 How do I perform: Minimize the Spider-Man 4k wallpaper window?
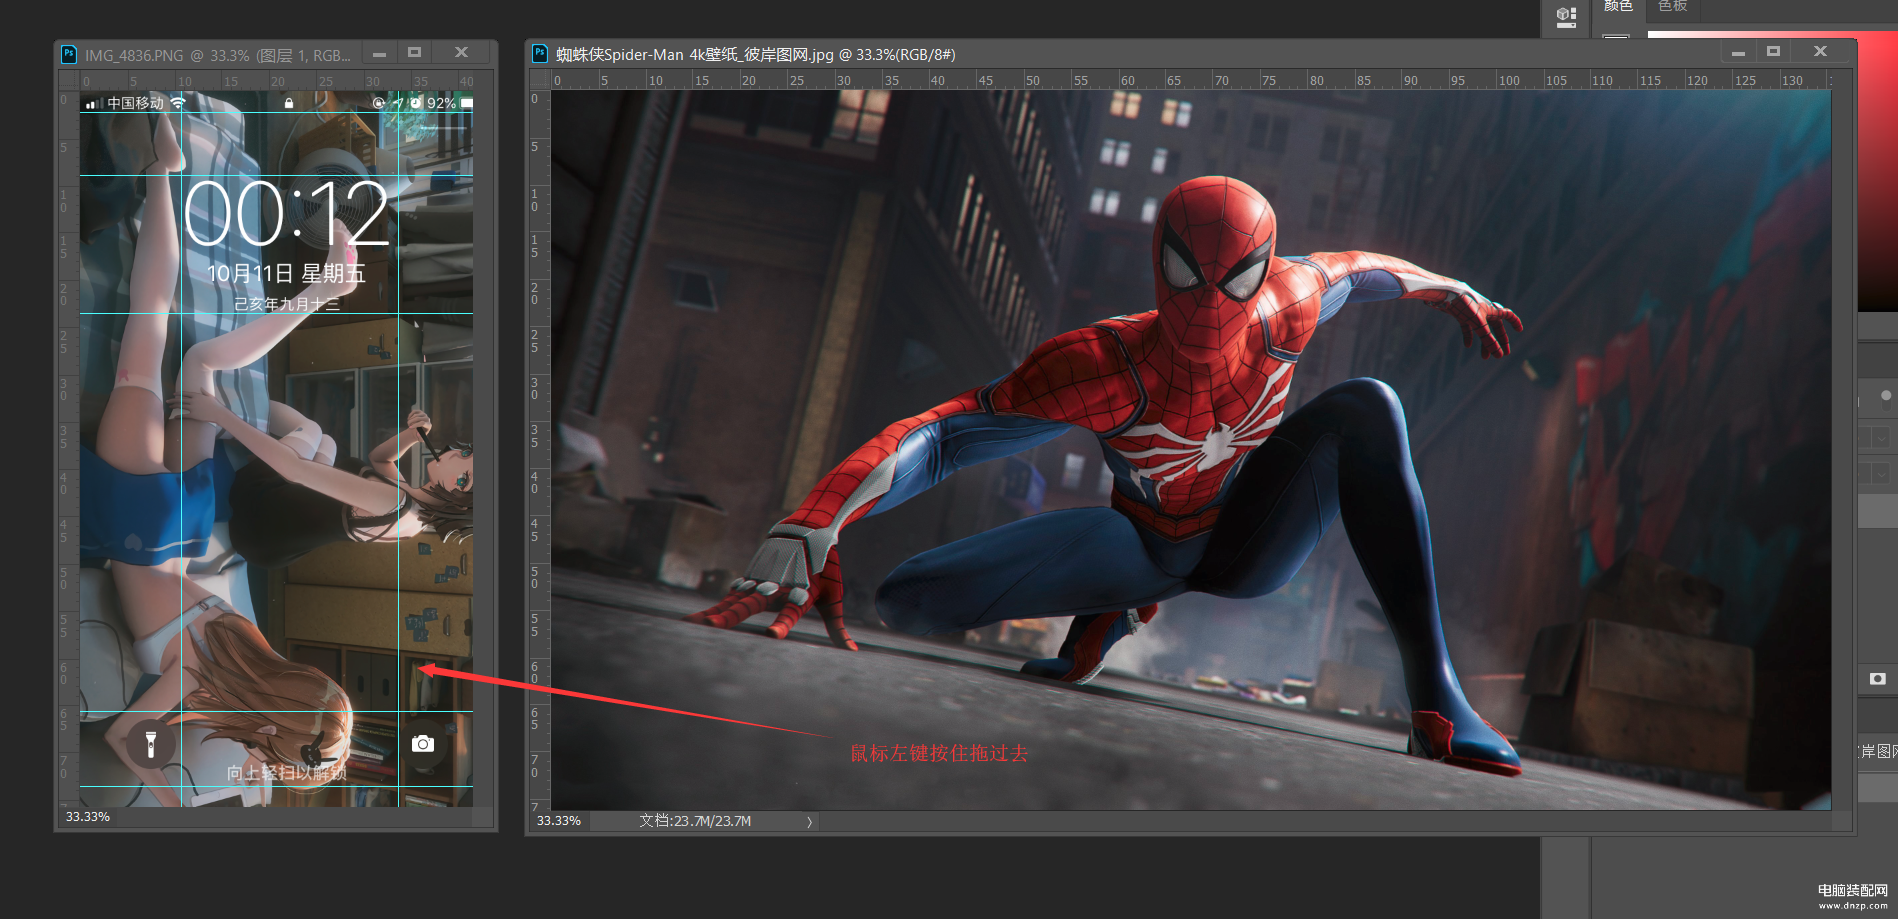click(x=1738, y=53)
